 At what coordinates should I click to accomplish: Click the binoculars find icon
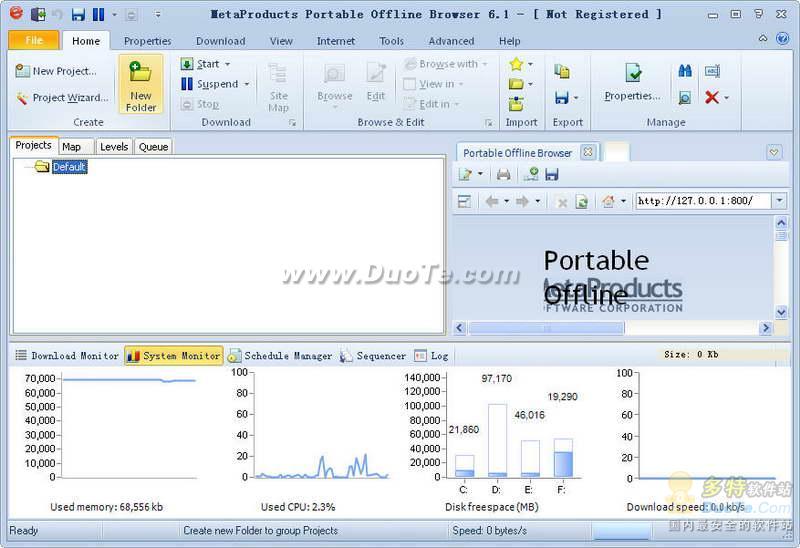(x=685, y=71)
